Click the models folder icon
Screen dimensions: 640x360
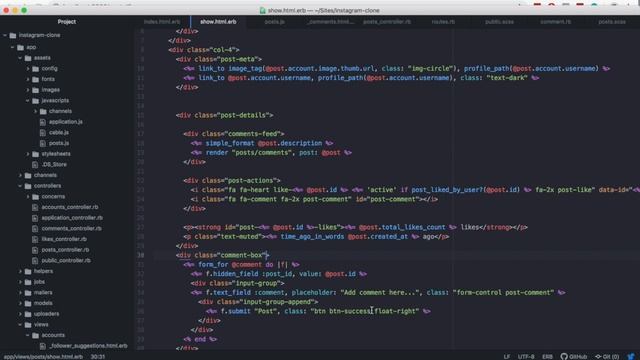coord(28,303)
